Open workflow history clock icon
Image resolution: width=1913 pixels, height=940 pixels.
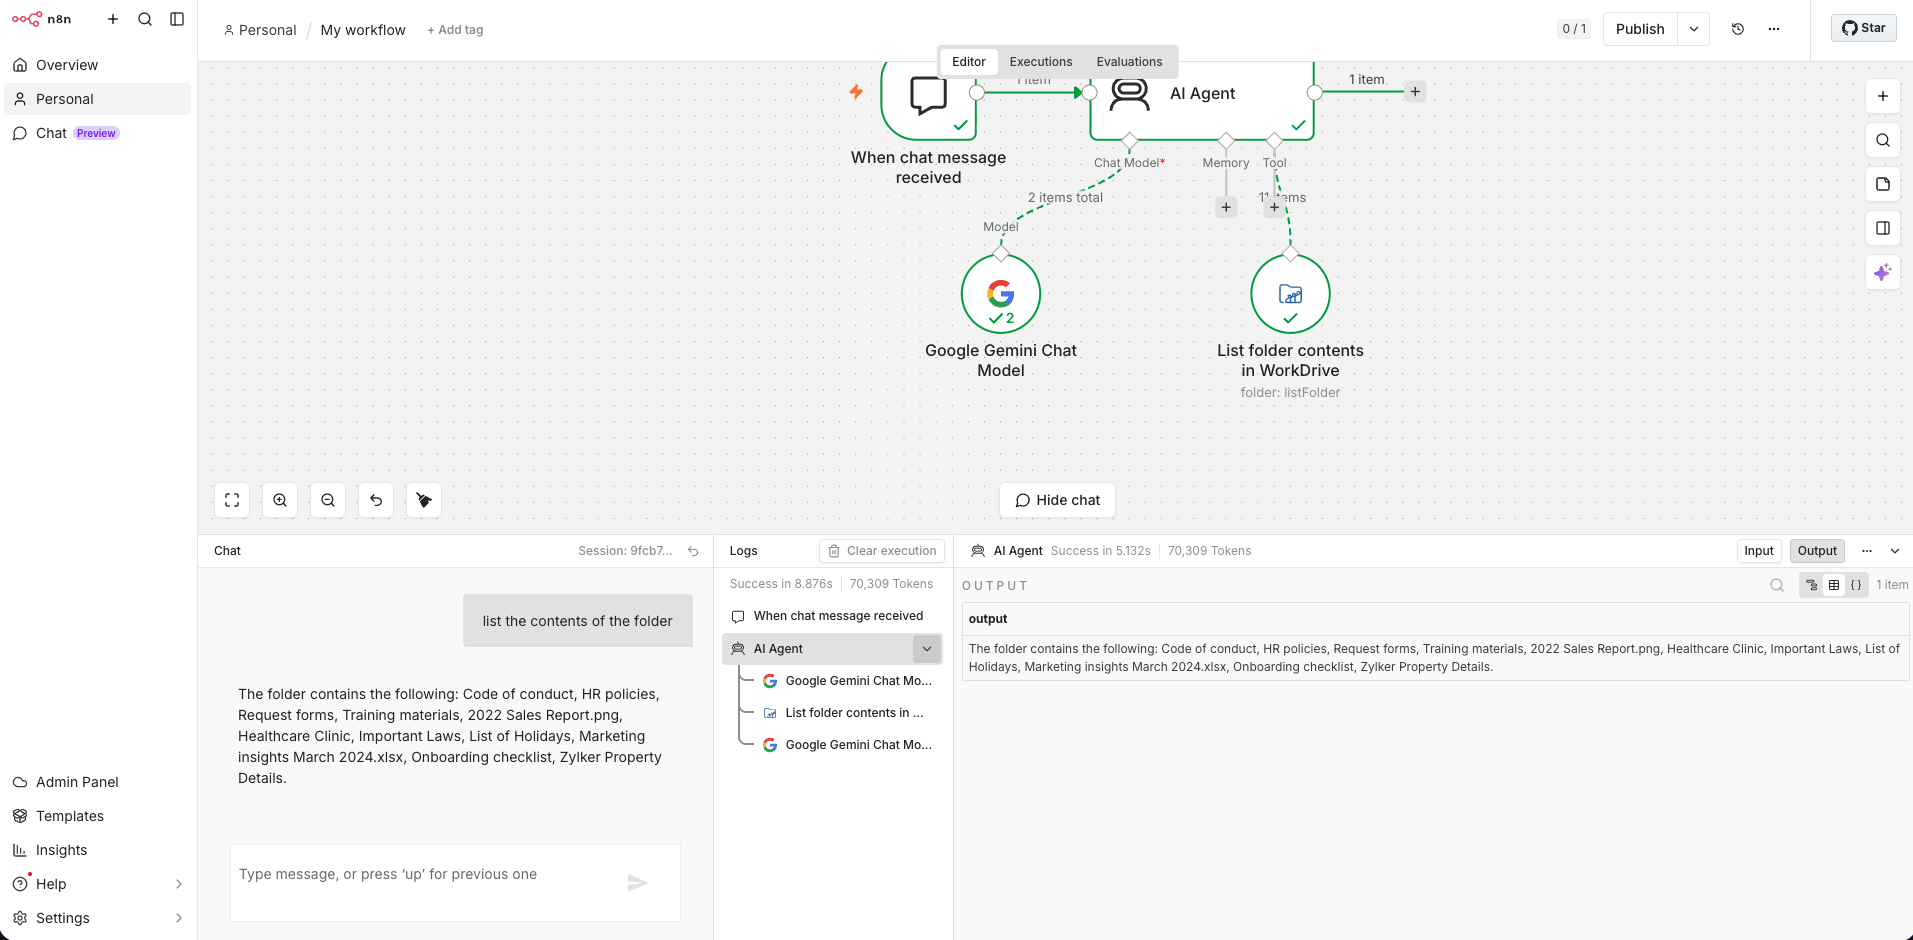(1738, 29)
